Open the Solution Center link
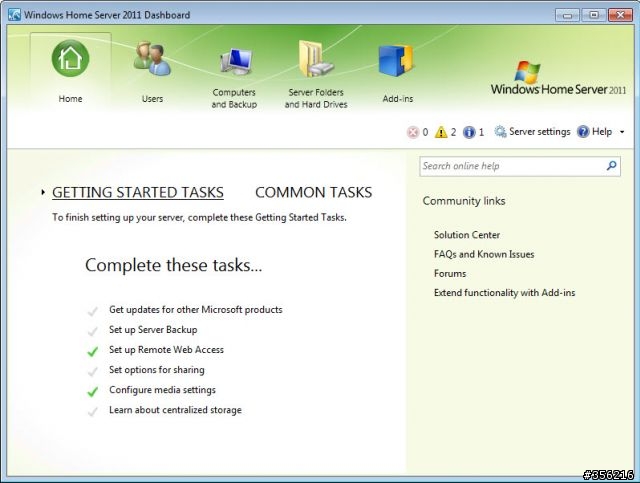This screenshot has height=483, width=640. pyautogui.click(x=467, y=235)
